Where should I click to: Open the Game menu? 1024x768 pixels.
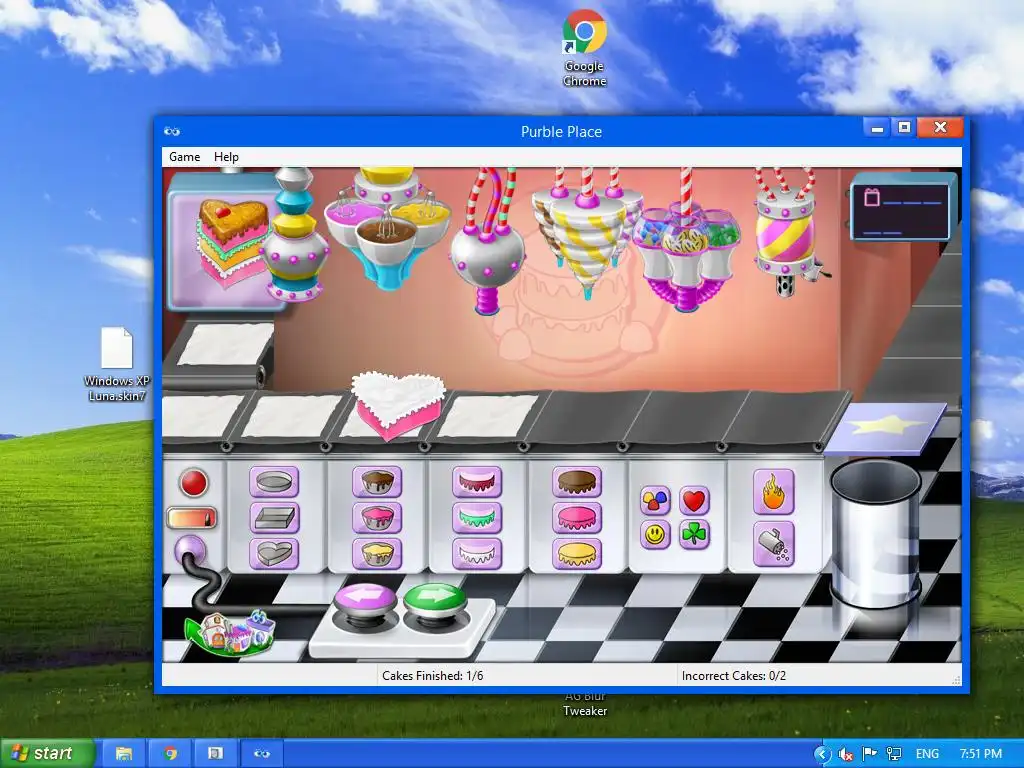184,157
